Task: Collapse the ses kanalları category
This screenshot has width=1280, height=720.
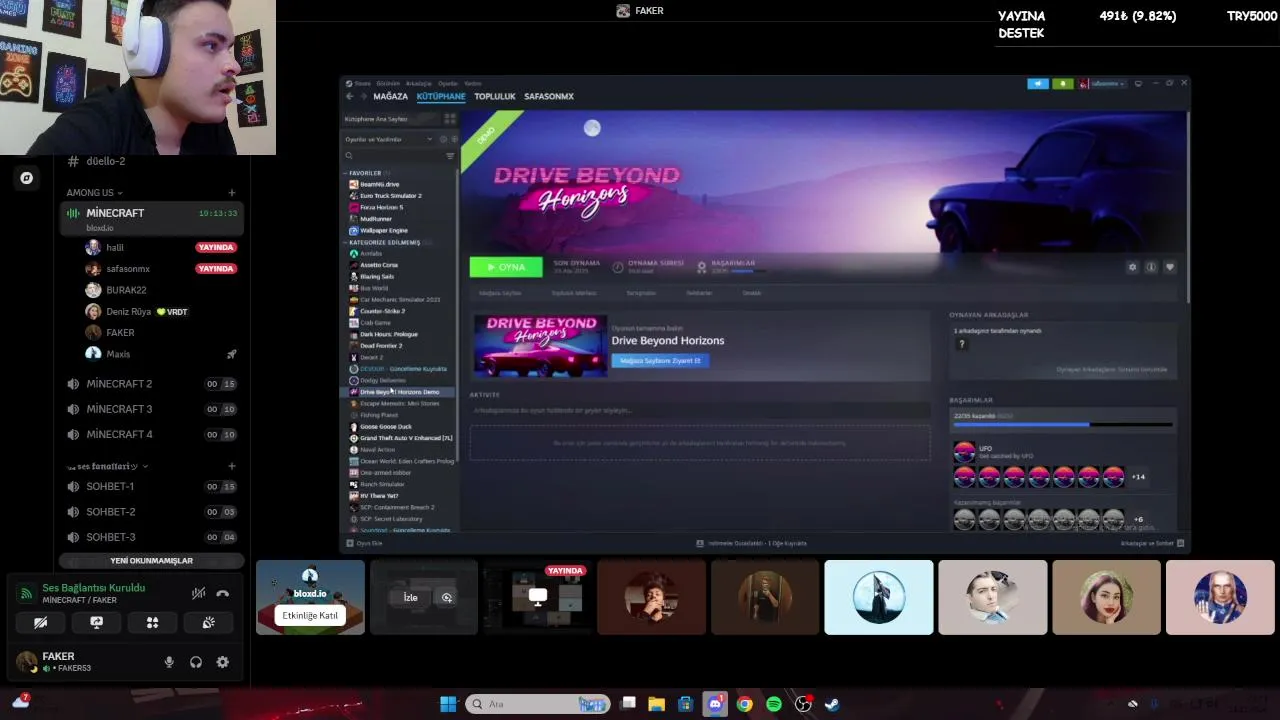Action: 107,466
